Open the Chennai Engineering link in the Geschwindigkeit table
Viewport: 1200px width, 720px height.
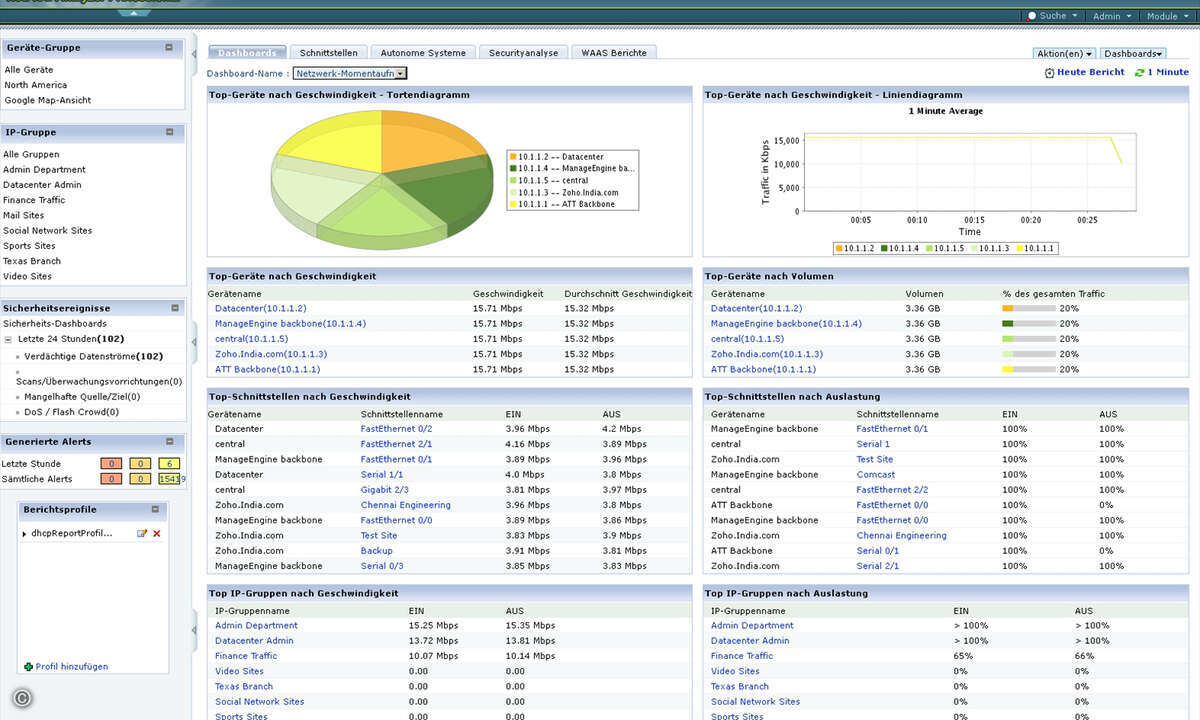click(x=406, y=505)
